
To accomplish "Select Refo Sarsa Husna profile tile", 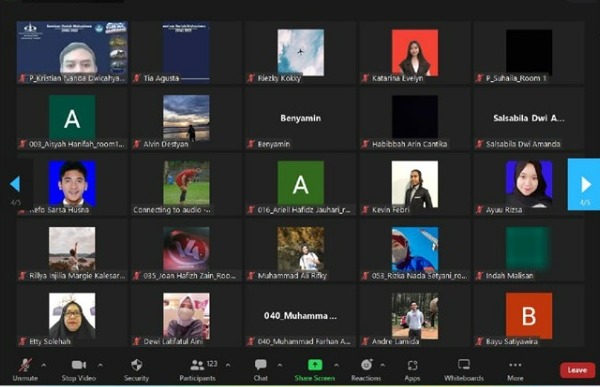I will 72,184.
